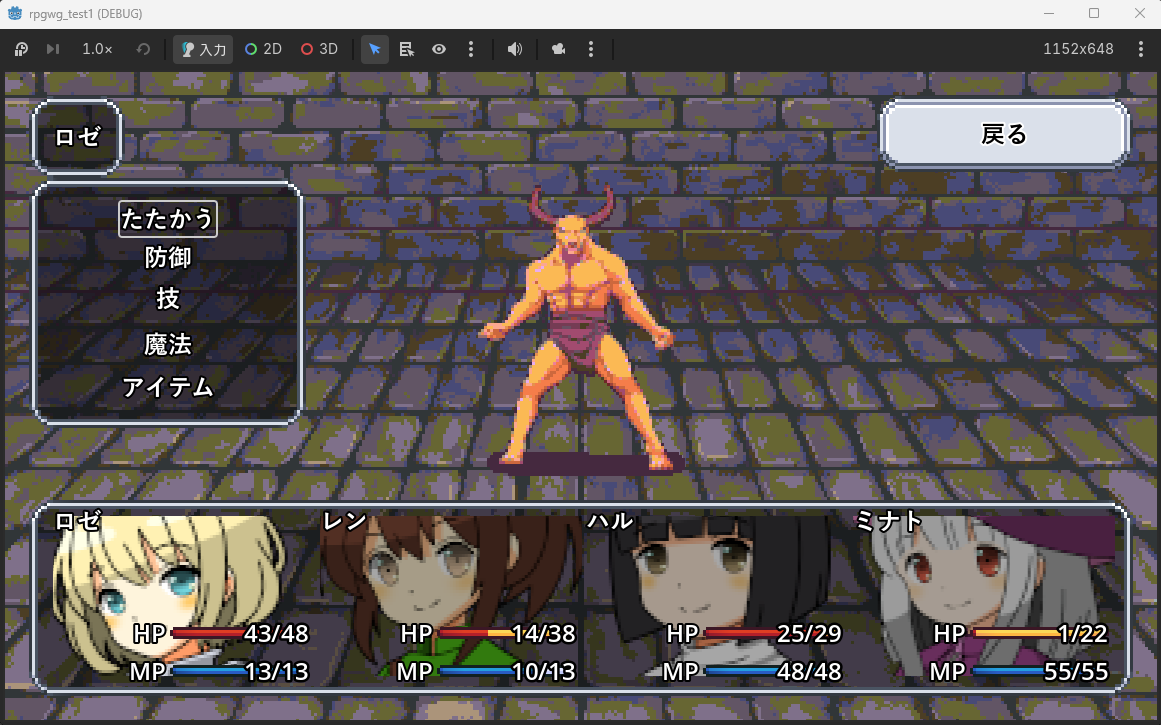Activate the arrow select tool

(x=375, y=49)
